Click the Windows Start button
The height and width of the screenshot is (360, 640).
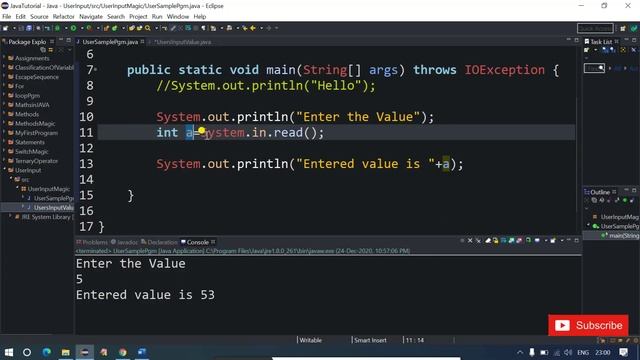(9, 352)
